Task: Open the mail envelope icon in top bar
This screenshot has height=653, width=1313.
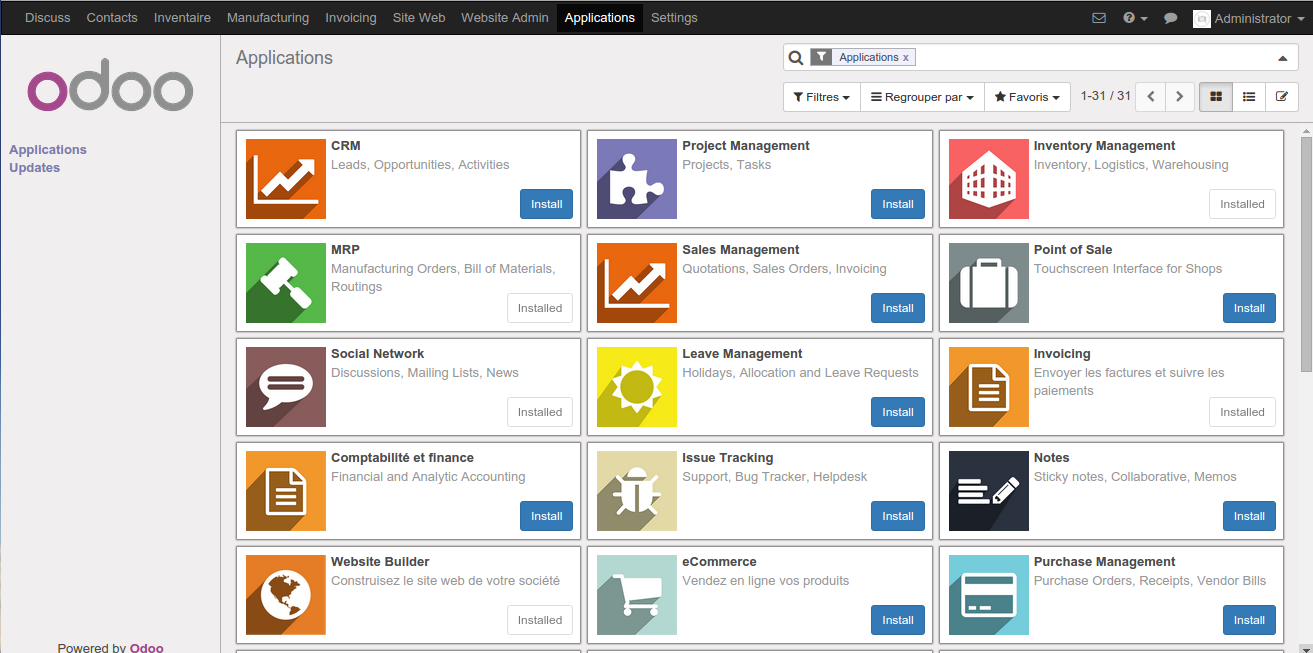Action: click(1099, 18)
